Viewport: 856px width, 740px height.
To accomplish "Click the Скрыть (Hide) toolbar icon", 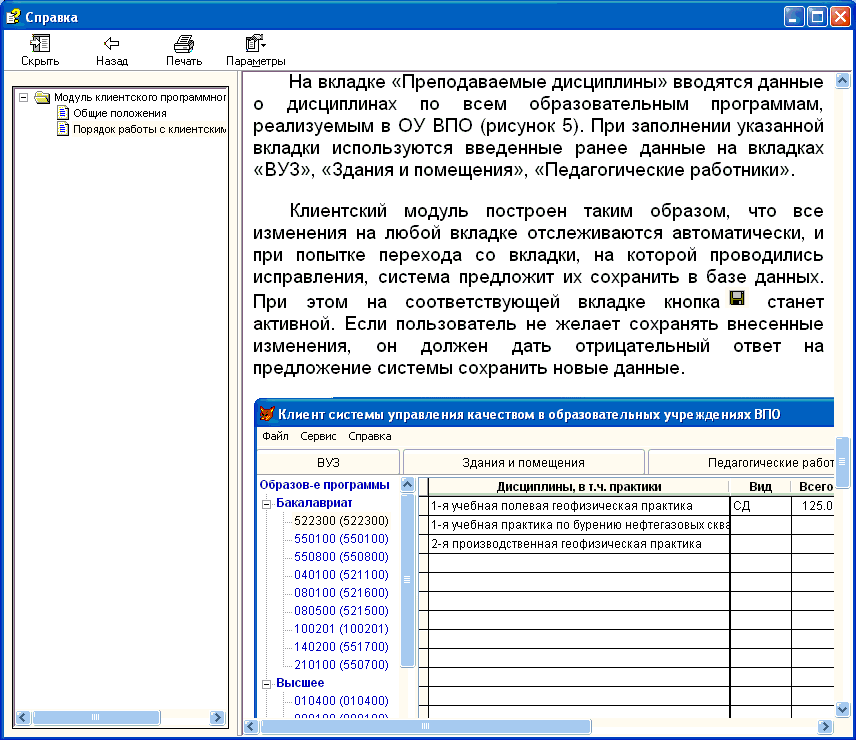I will point(40,43).
